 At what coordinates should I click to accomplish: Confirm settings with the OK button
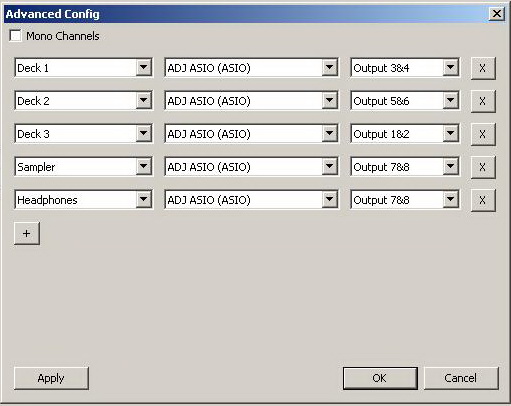[380, 378]
